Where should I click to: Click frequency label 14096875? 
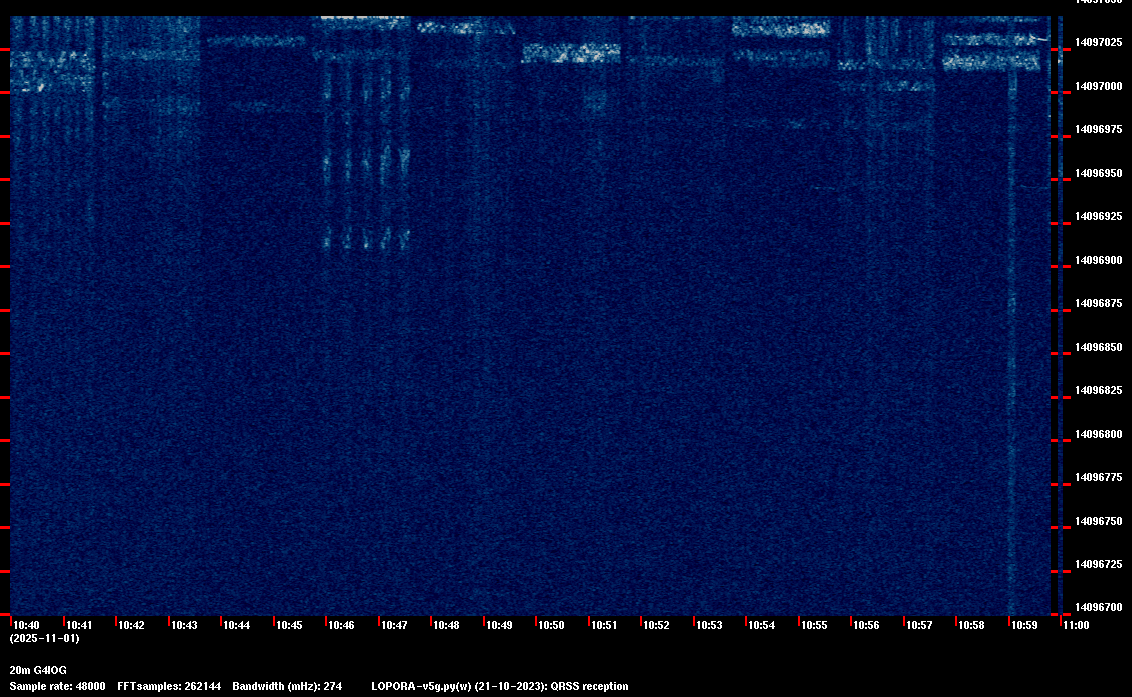pyautogui.click(x=1099, y=303)
